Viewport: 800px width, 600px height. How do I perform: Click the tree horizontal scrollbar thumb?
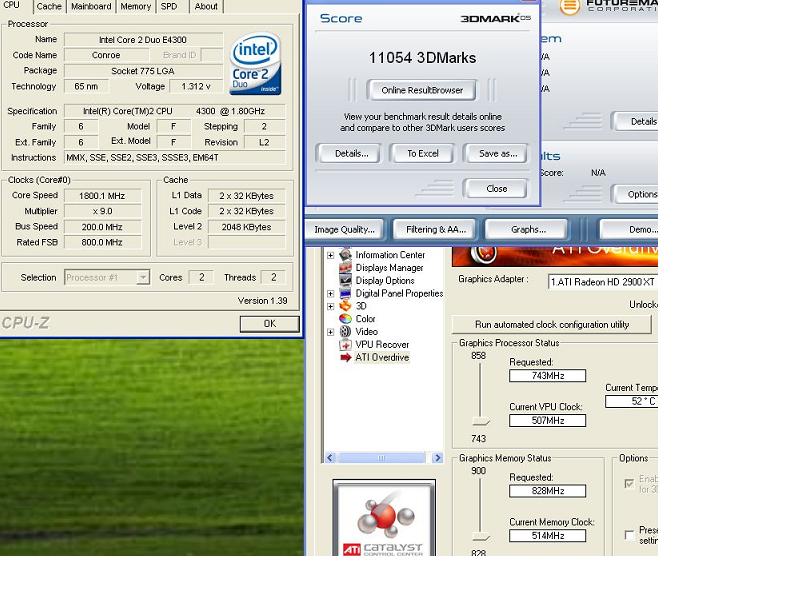(382, 458)
